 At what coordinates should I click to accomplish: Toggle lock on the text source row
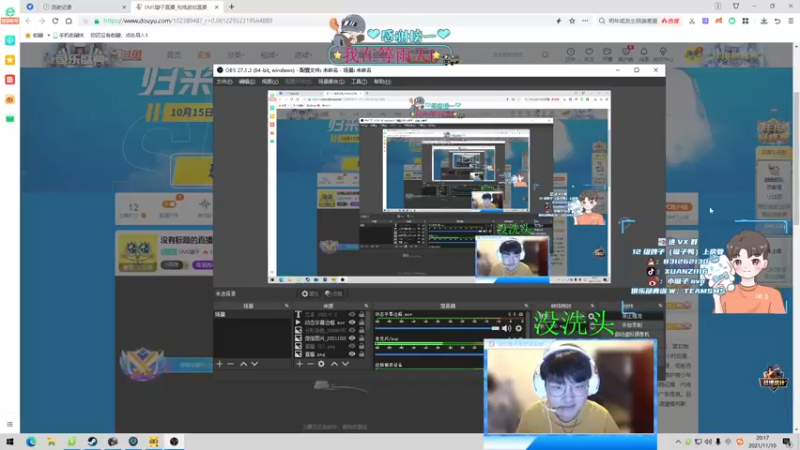pyautogui.click(x=362, y=315)
